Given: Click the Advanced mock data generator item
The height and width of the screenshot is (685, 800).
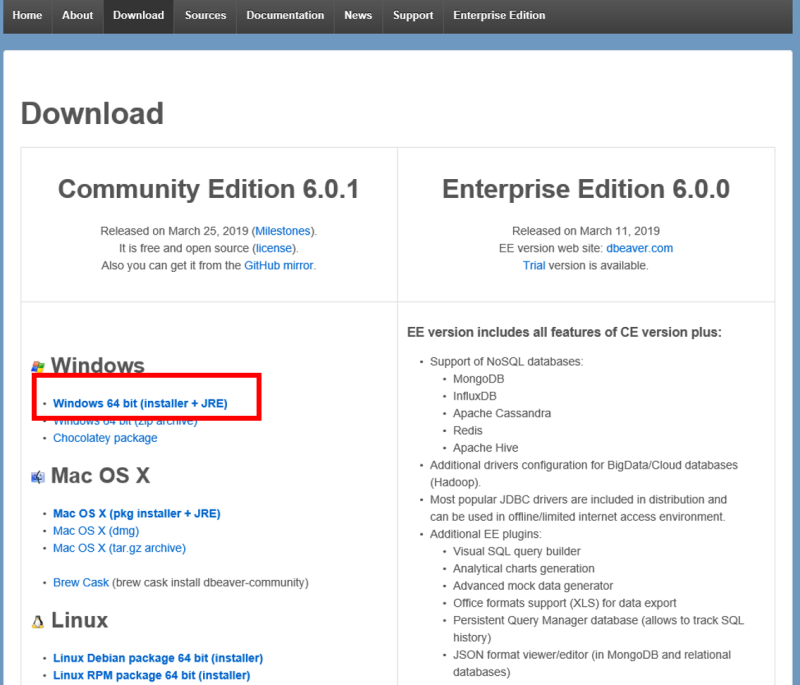Looking at the screenshot, I should [533, 586].
